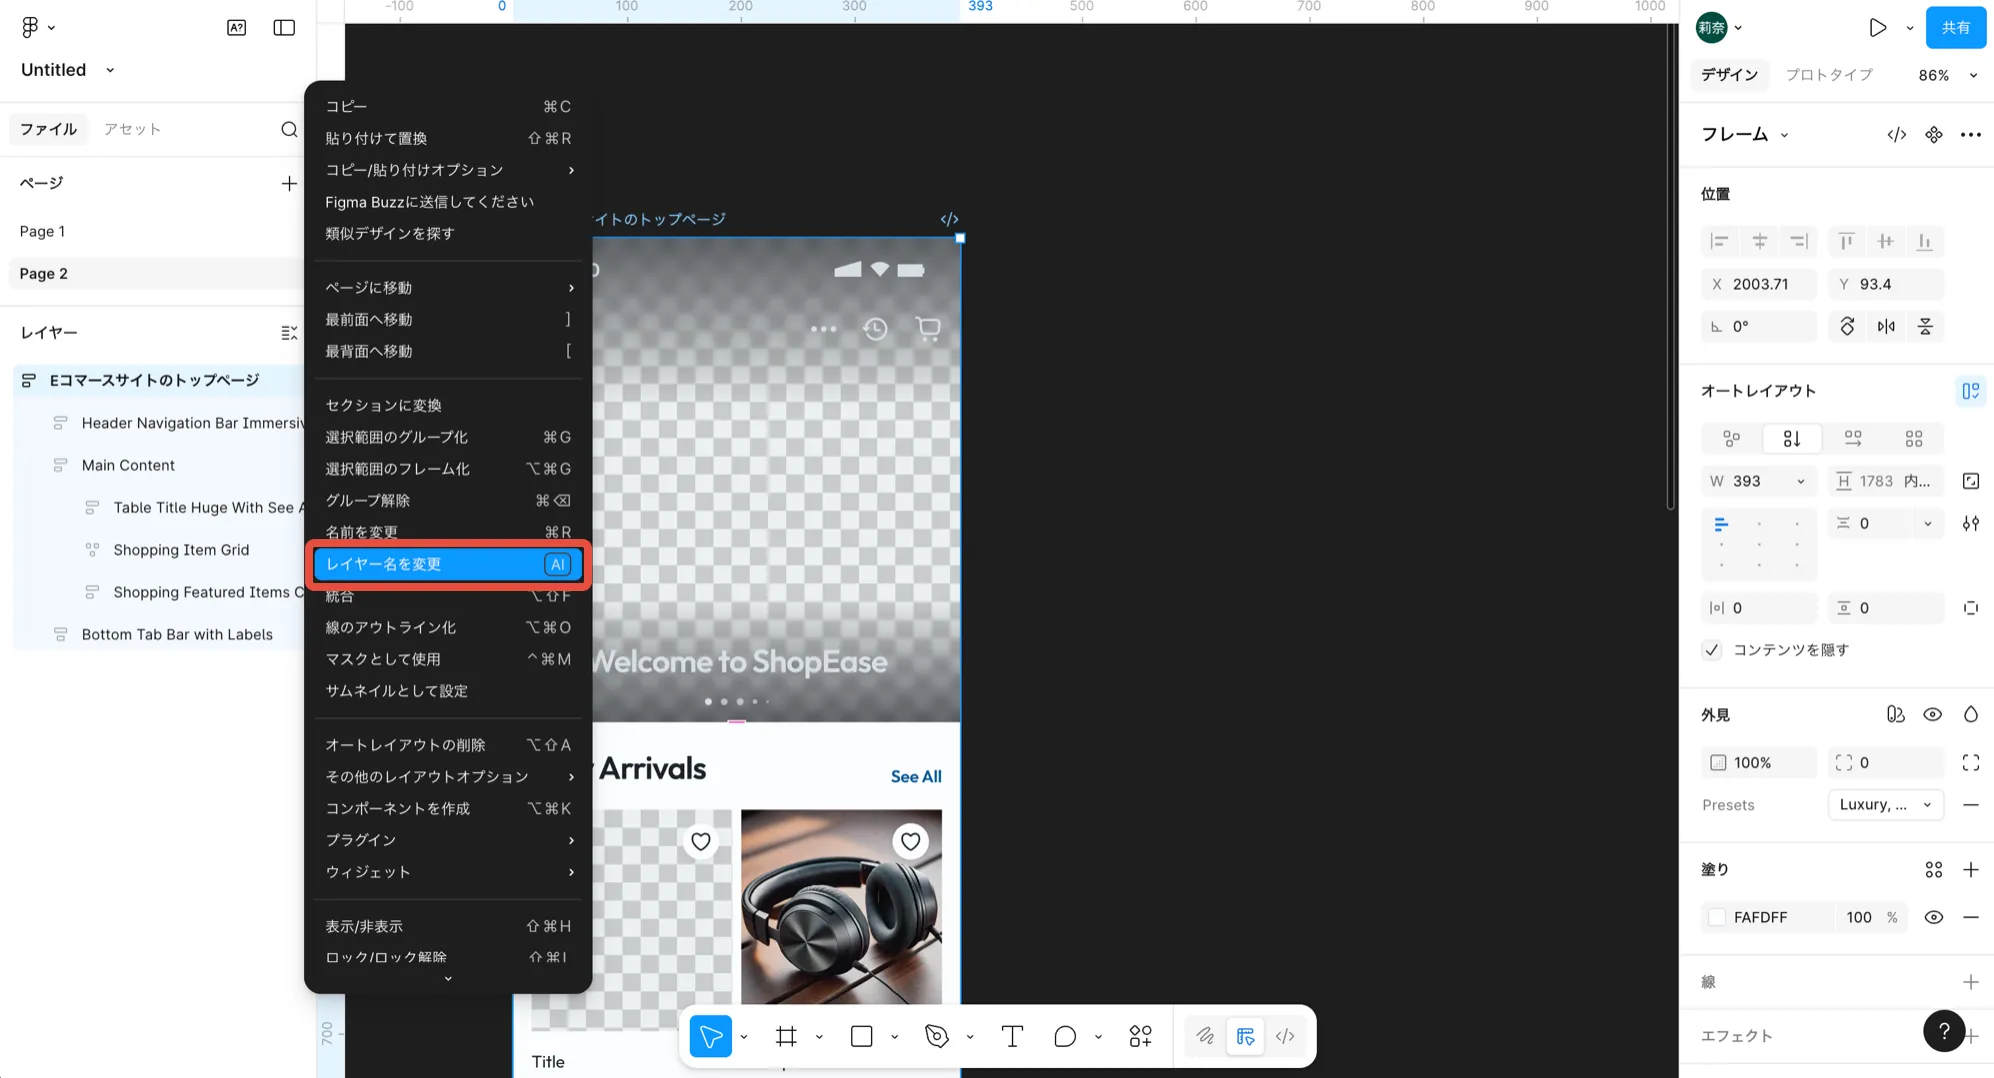Click See All link on canvas
The height and width of the screenshot is (1078, 1994).
click(915, 777)
